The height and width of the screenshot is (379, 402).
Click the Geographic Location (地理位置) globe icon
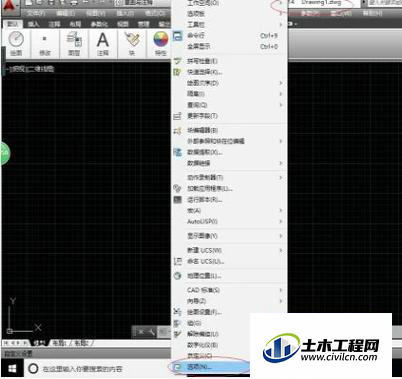[177, 276]
